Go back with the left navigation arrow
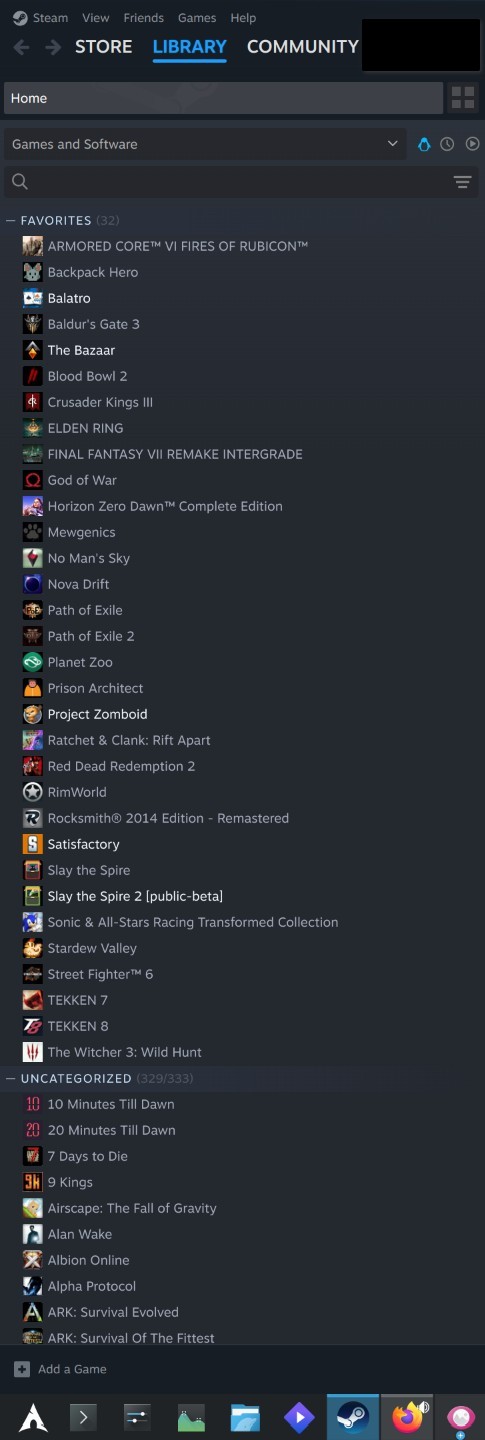 coord(21,47)
